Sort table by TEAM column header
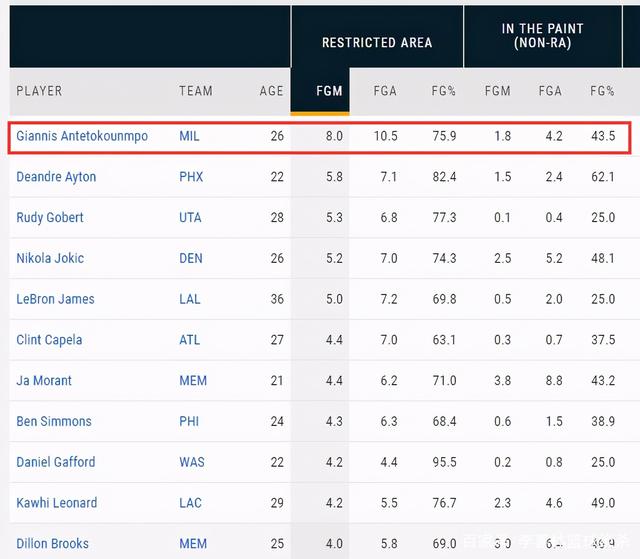 pos(196,91)
